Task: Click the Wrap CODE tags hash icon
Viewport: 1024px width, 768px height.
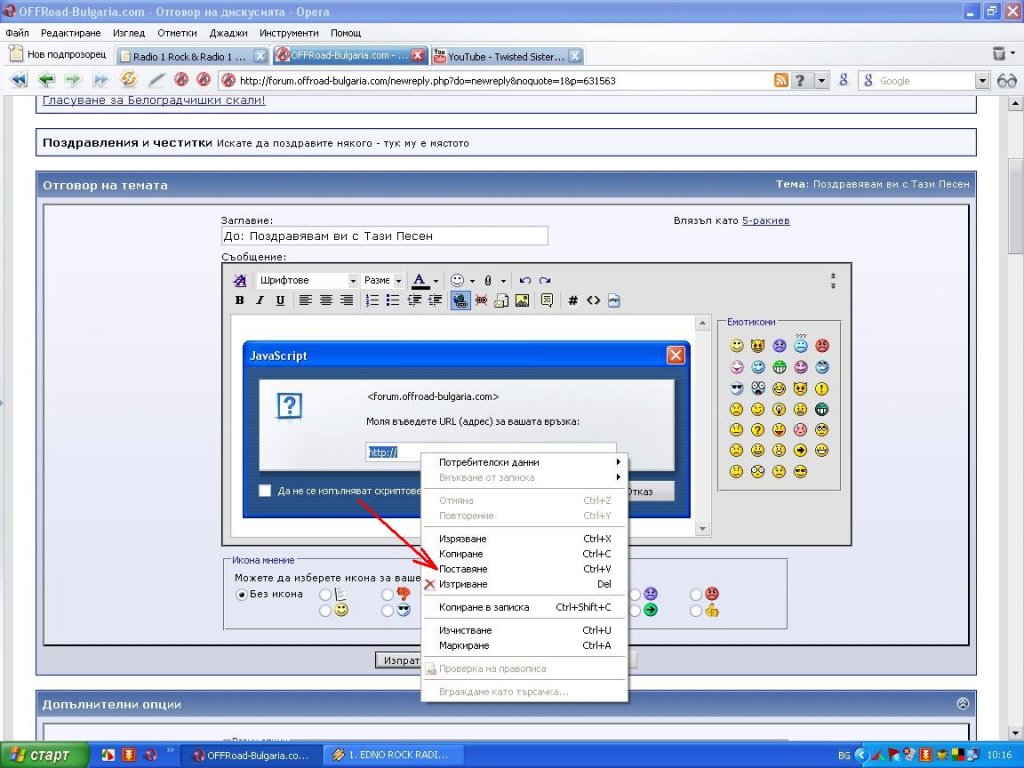Action: pyautogui.click(x=573, y=300)
